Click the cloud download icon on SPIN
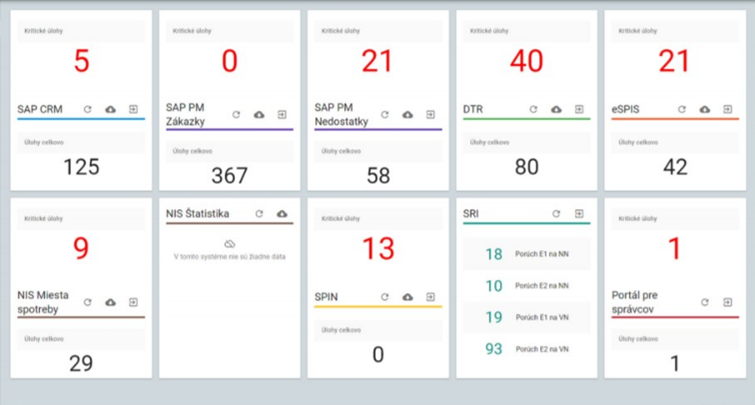755x405 pixels. [x=408, y=297]
